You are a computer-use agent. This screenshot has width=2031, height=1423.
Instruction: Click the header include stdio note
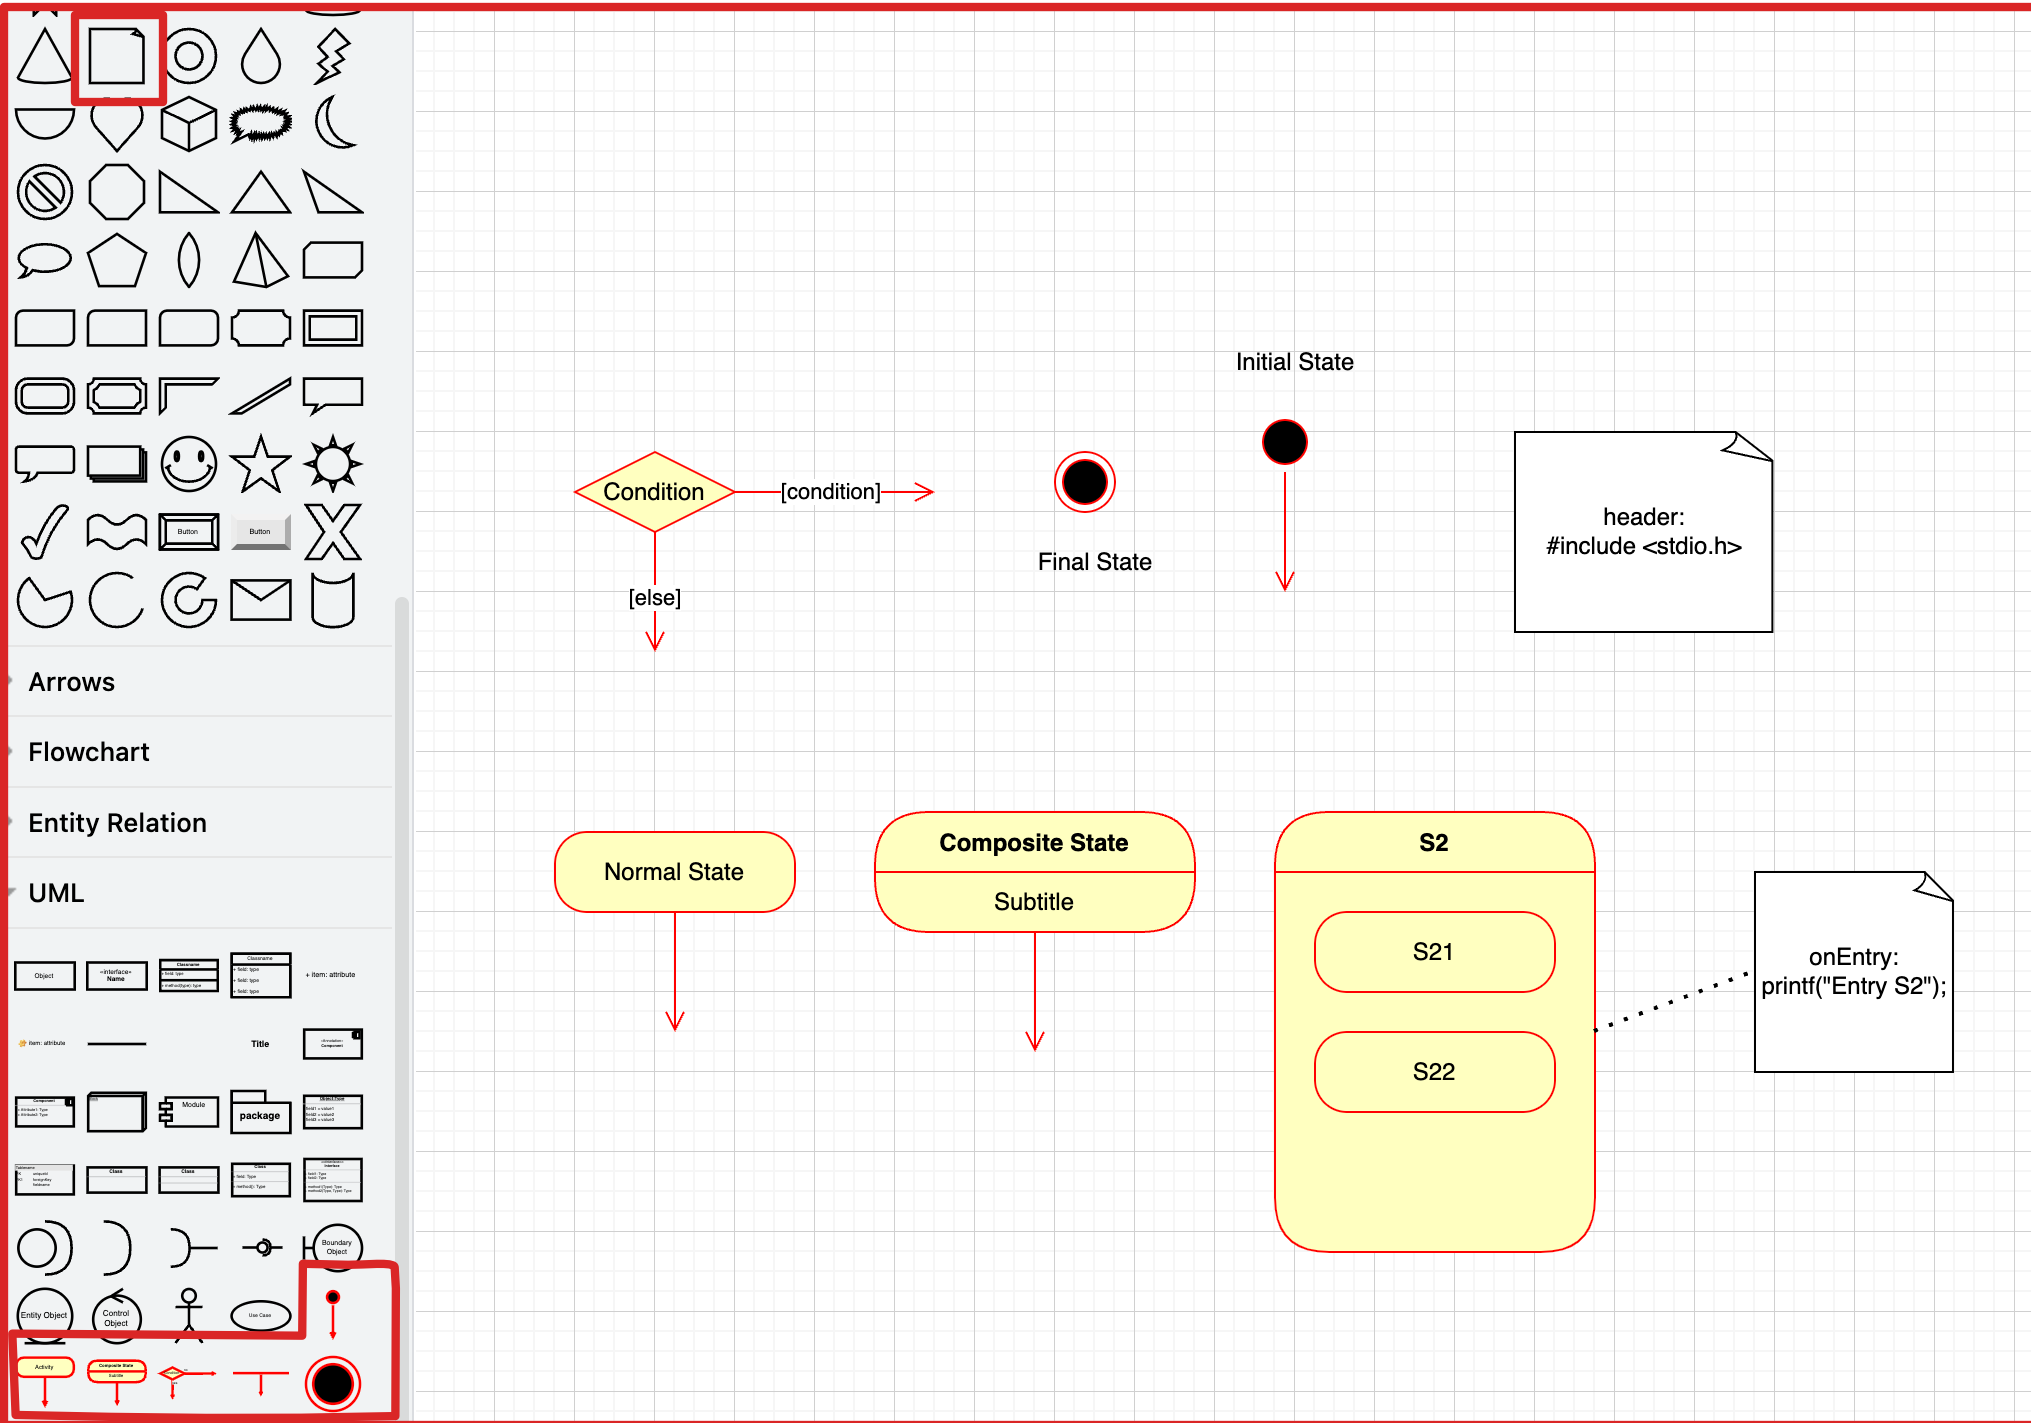click(x=1642, y=532)
